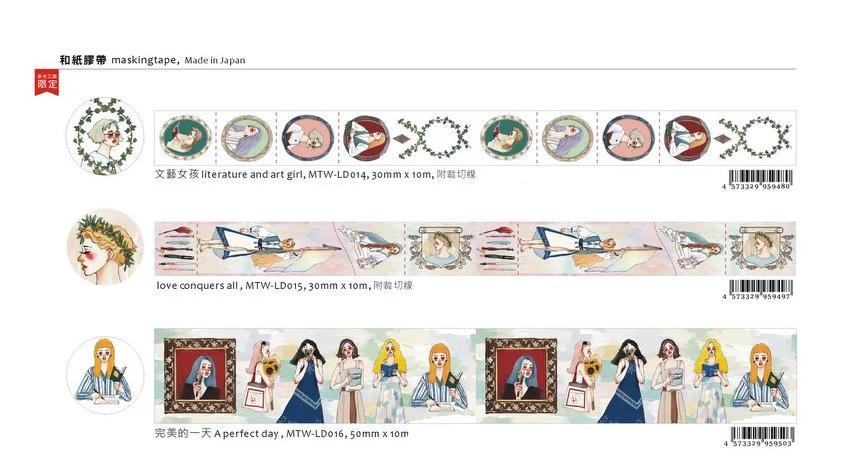Select the laurel crown girl round thumbnail
The image size is (842, 474).
[105, 246]
